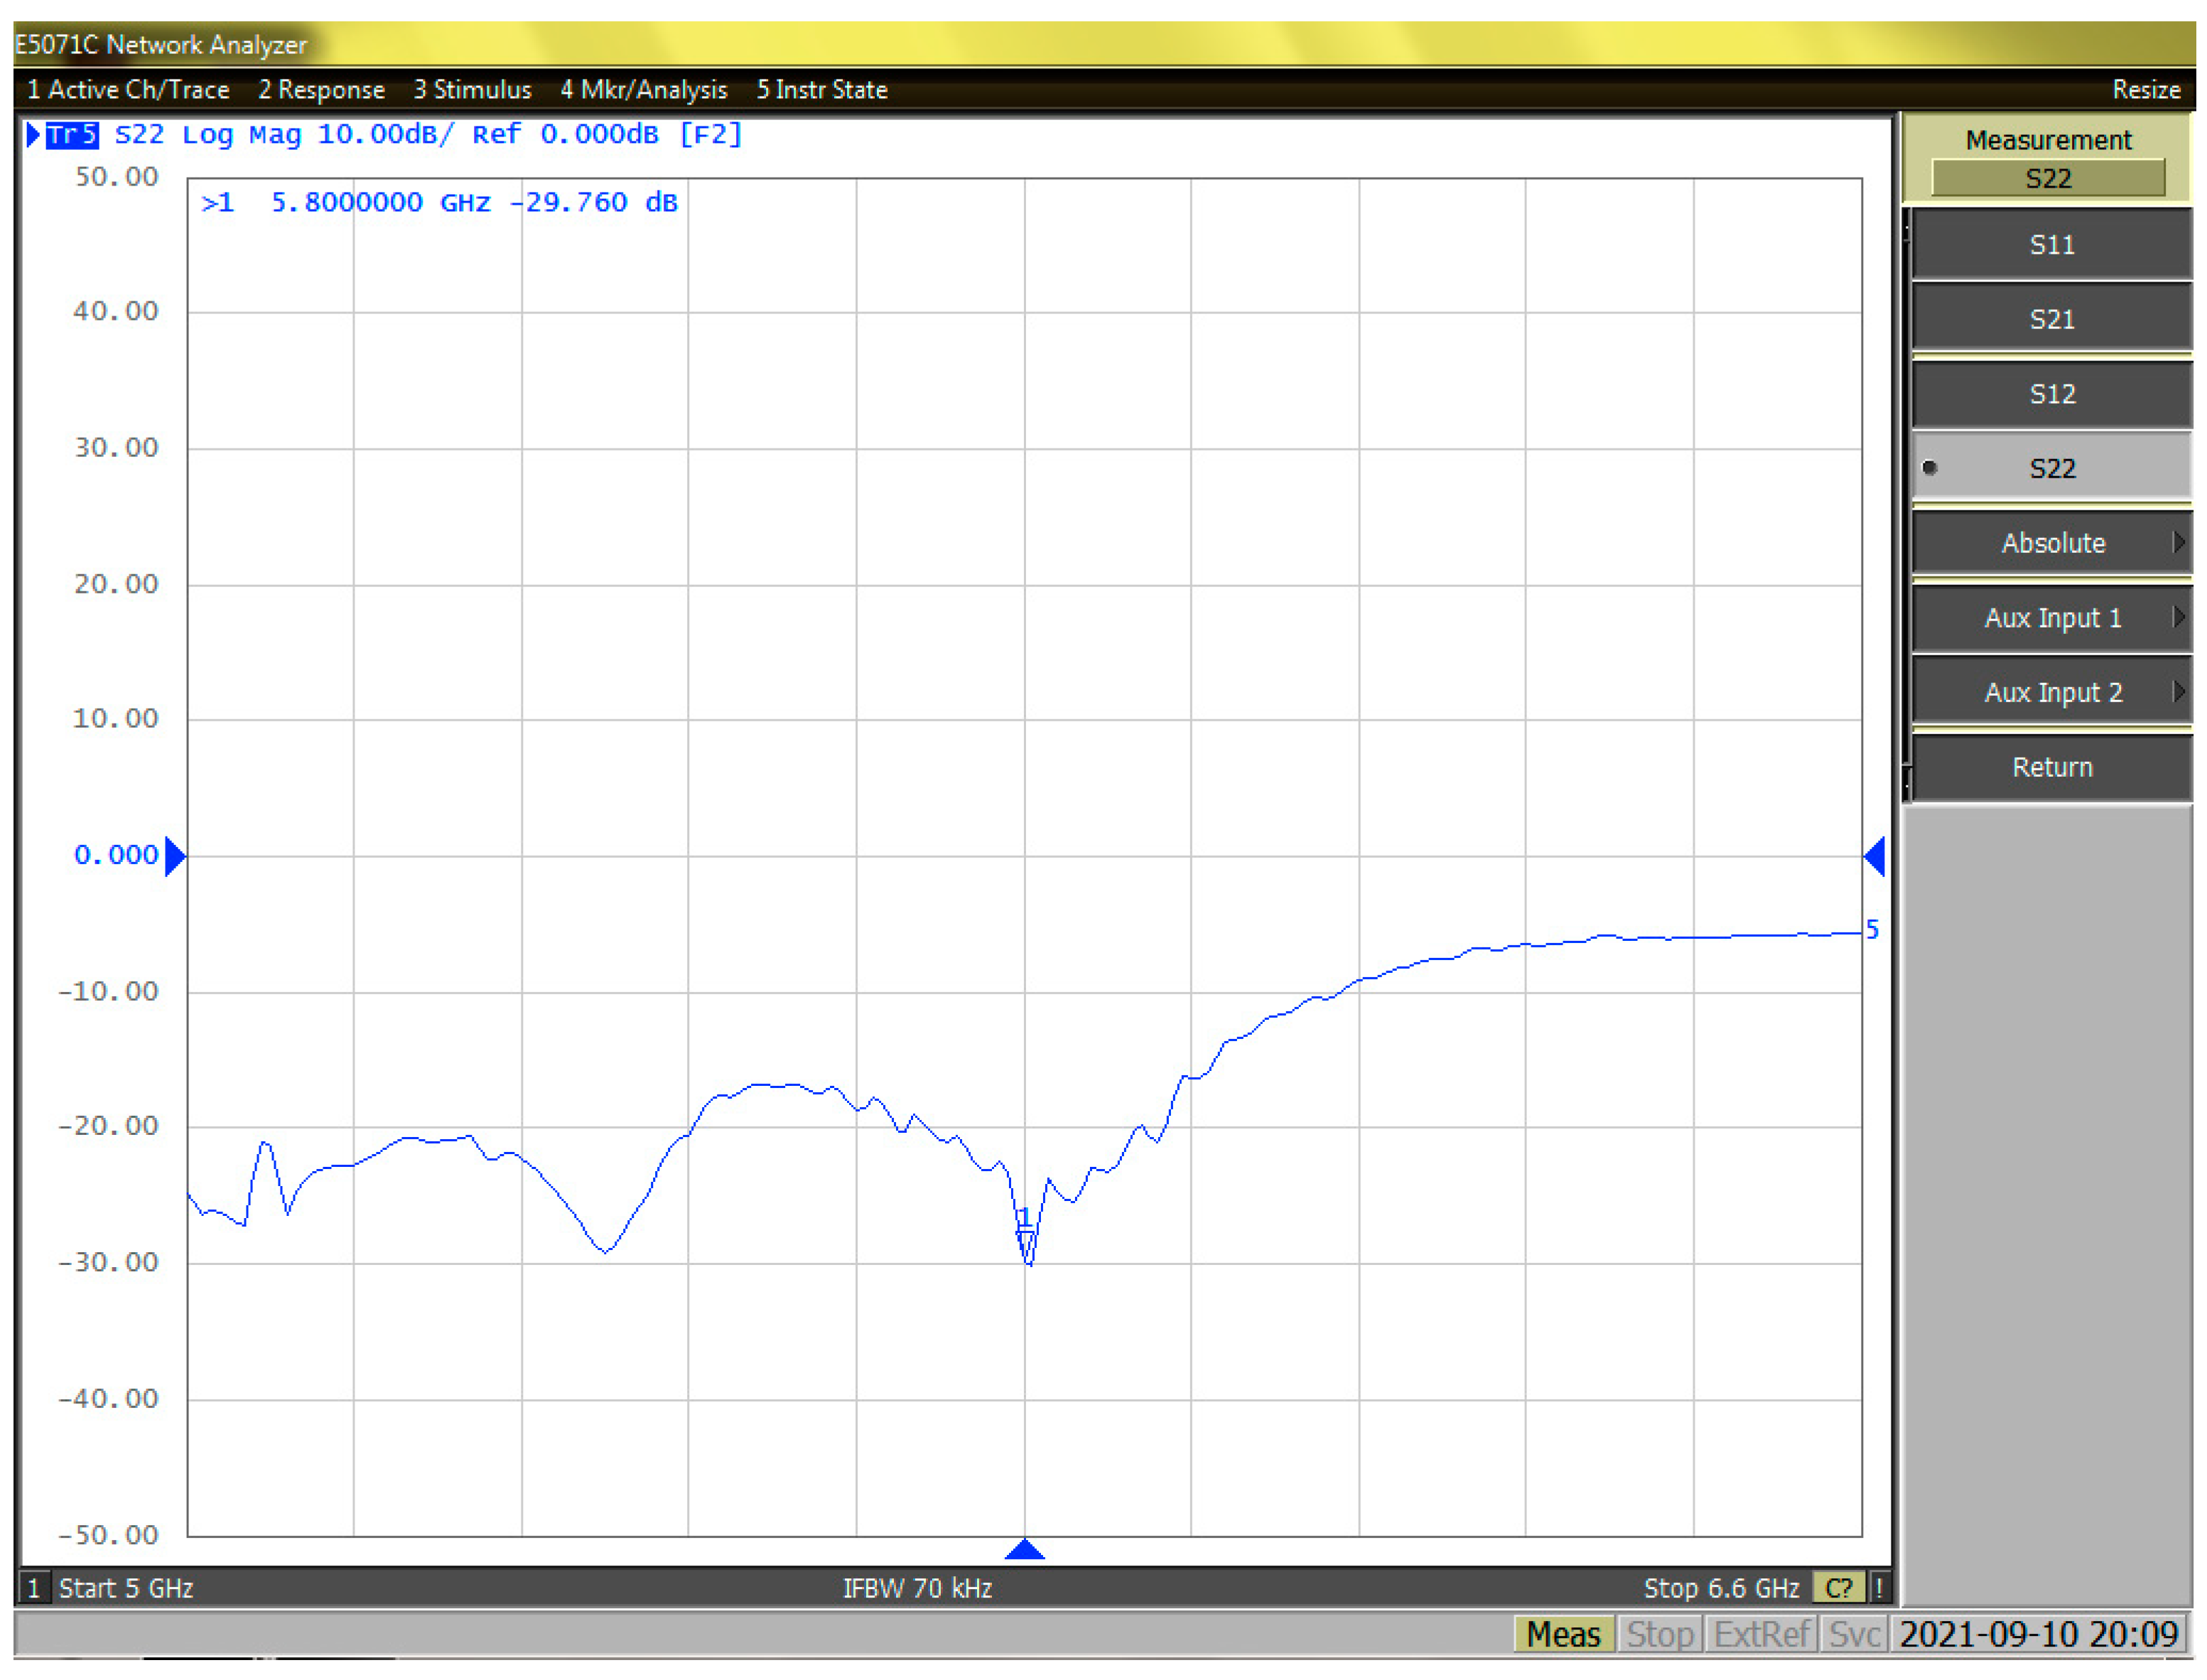The width and height of the screenshot is (2207, 1680).
Task: Click the Tr5 trace label
Action: coord(72,134)
